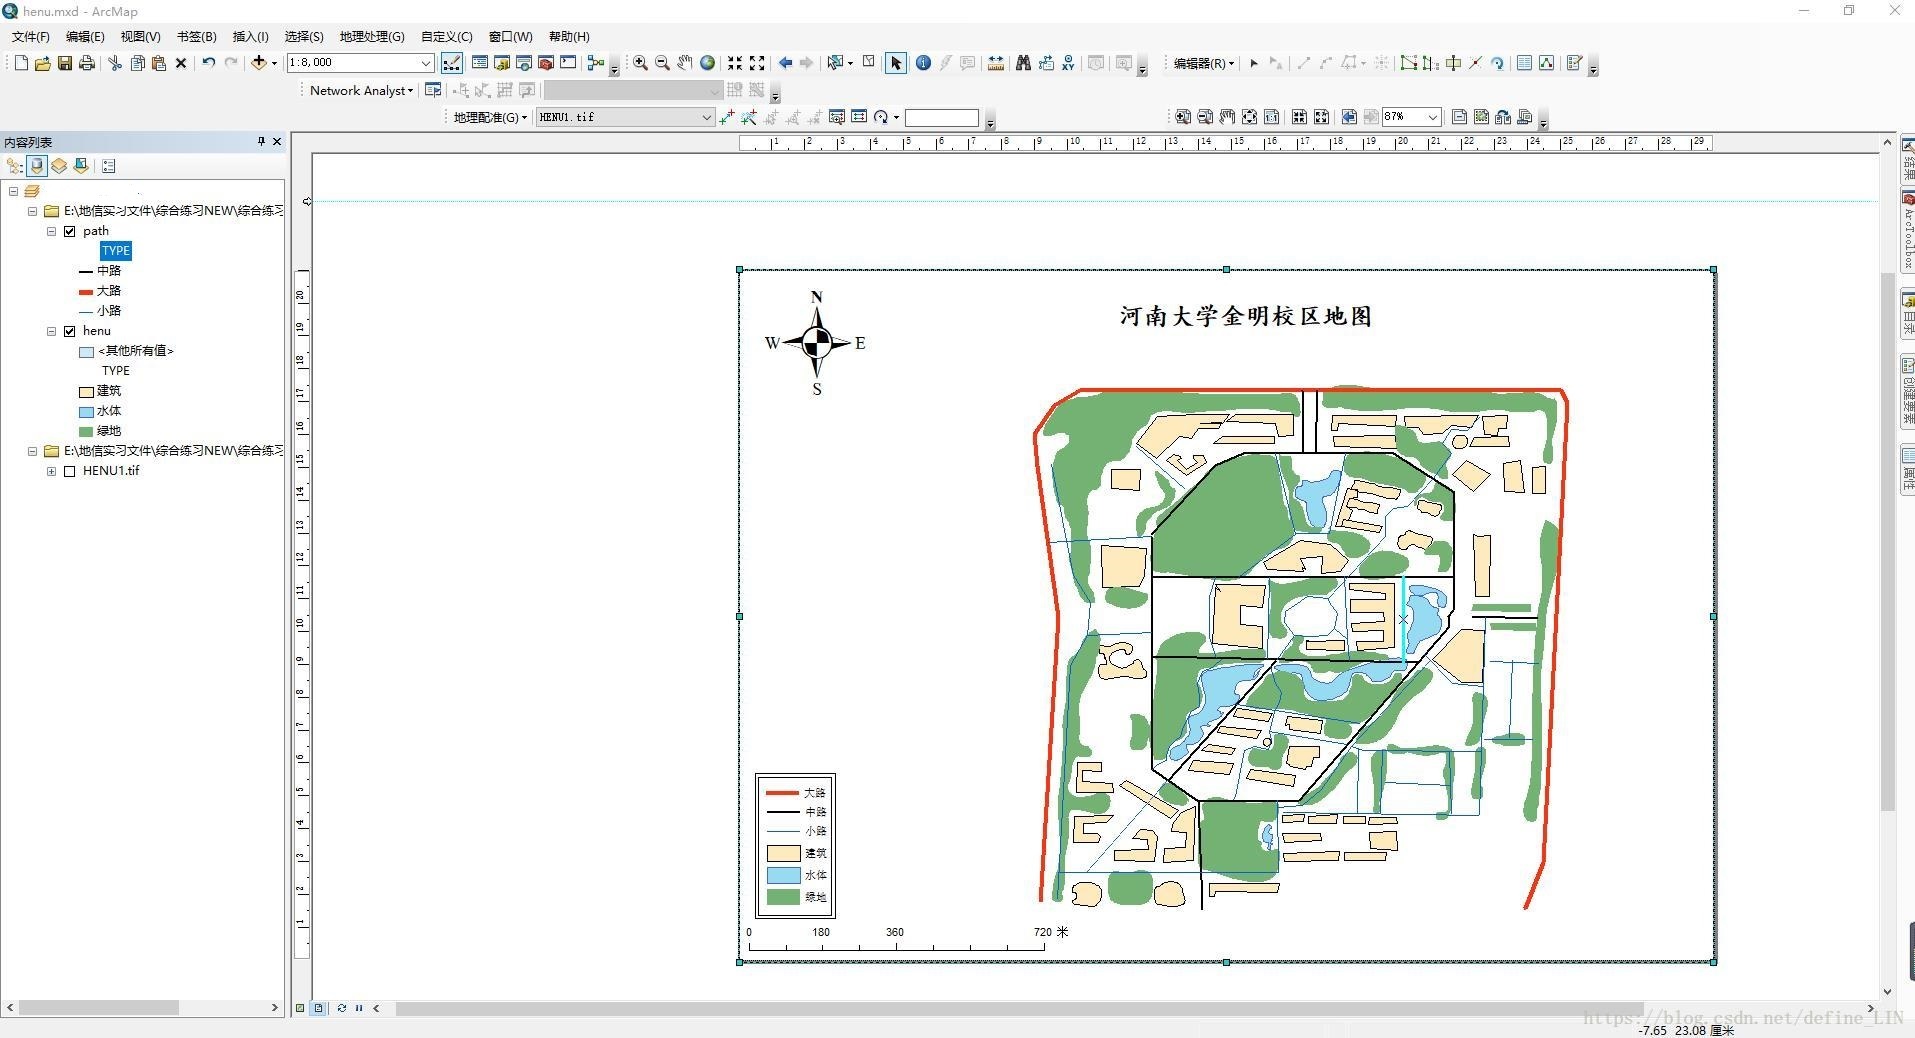Open the Find binoculars tool
The image size is (1915, 1038).
(x=1023, y=62)
